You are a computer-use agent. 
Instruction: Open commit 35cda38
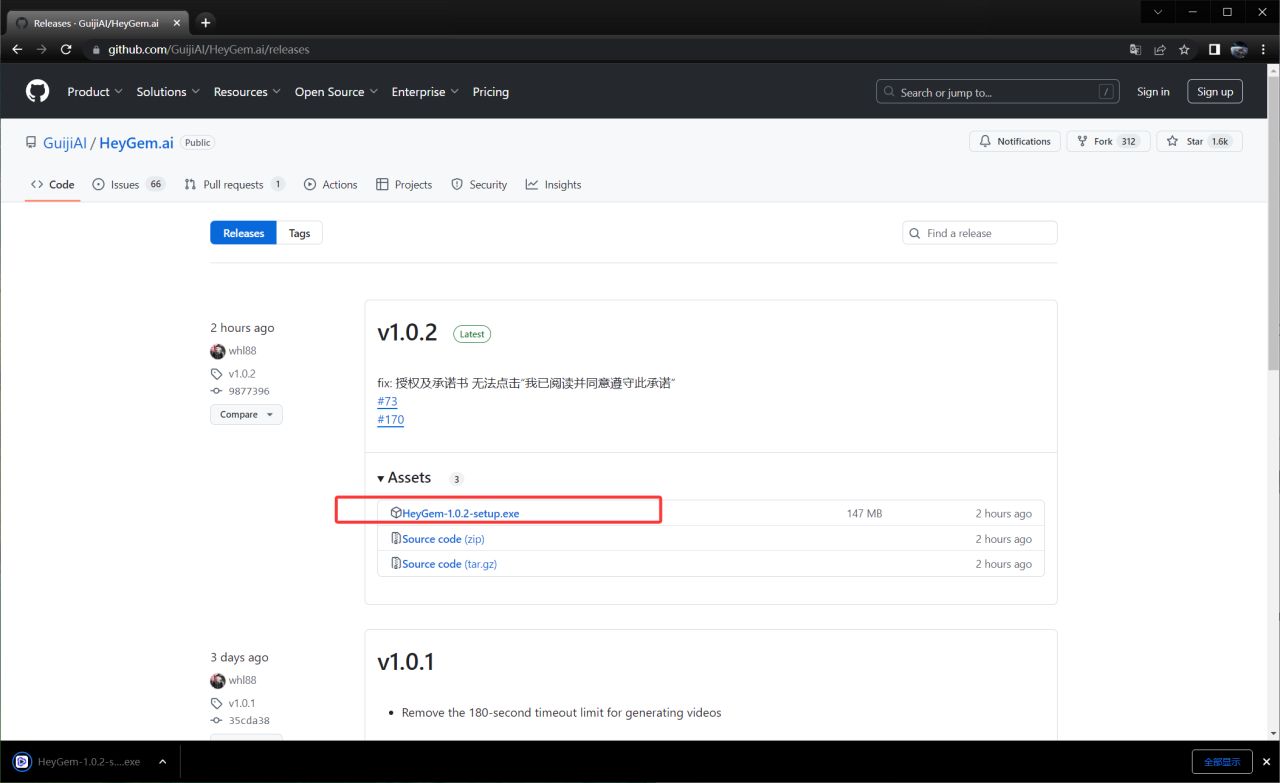(x=249, y=720)
